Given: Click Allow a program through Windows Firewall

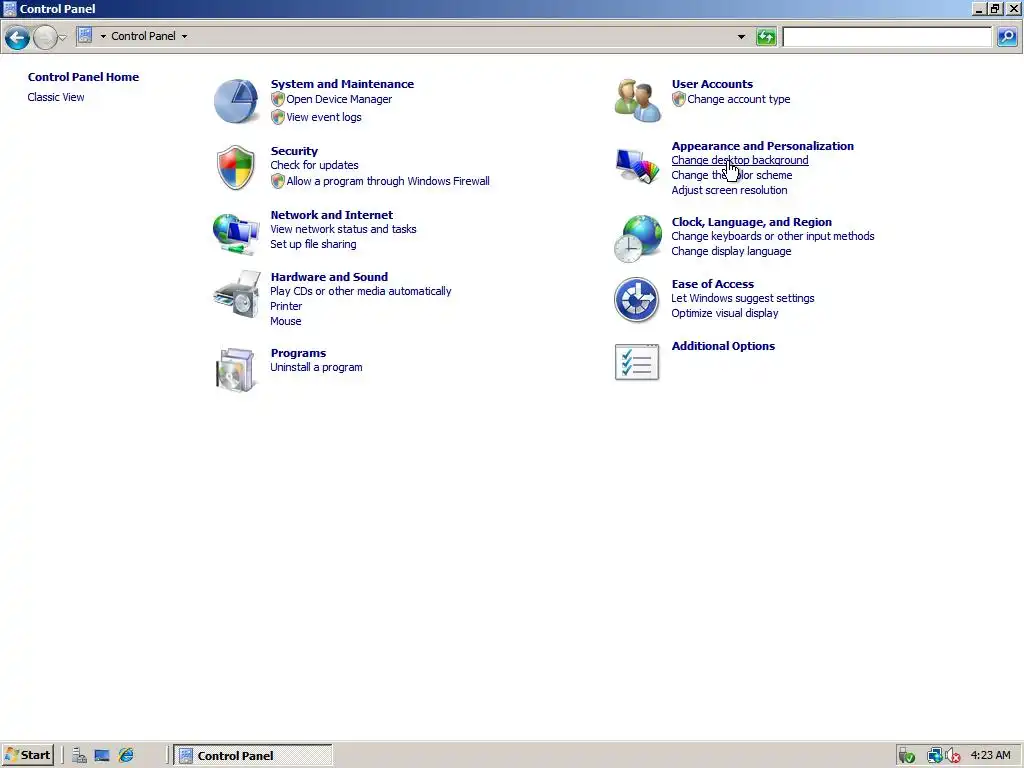Looking at the screenshot, I should 388,181.
